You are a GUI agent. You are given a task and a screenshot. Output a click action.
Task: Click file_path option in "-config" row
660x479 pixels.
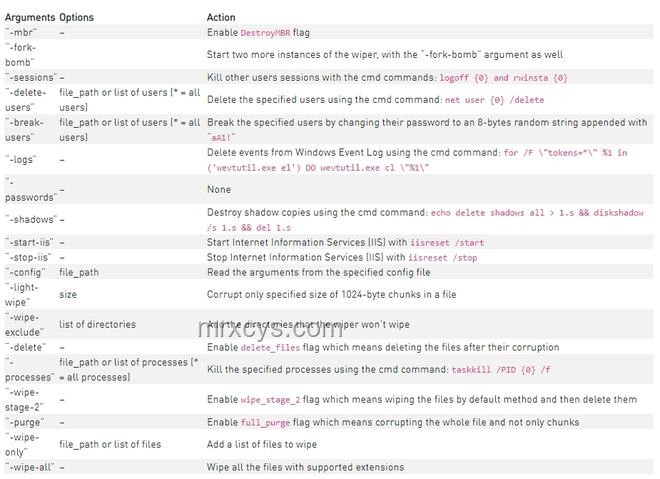[x=79, y=272]
